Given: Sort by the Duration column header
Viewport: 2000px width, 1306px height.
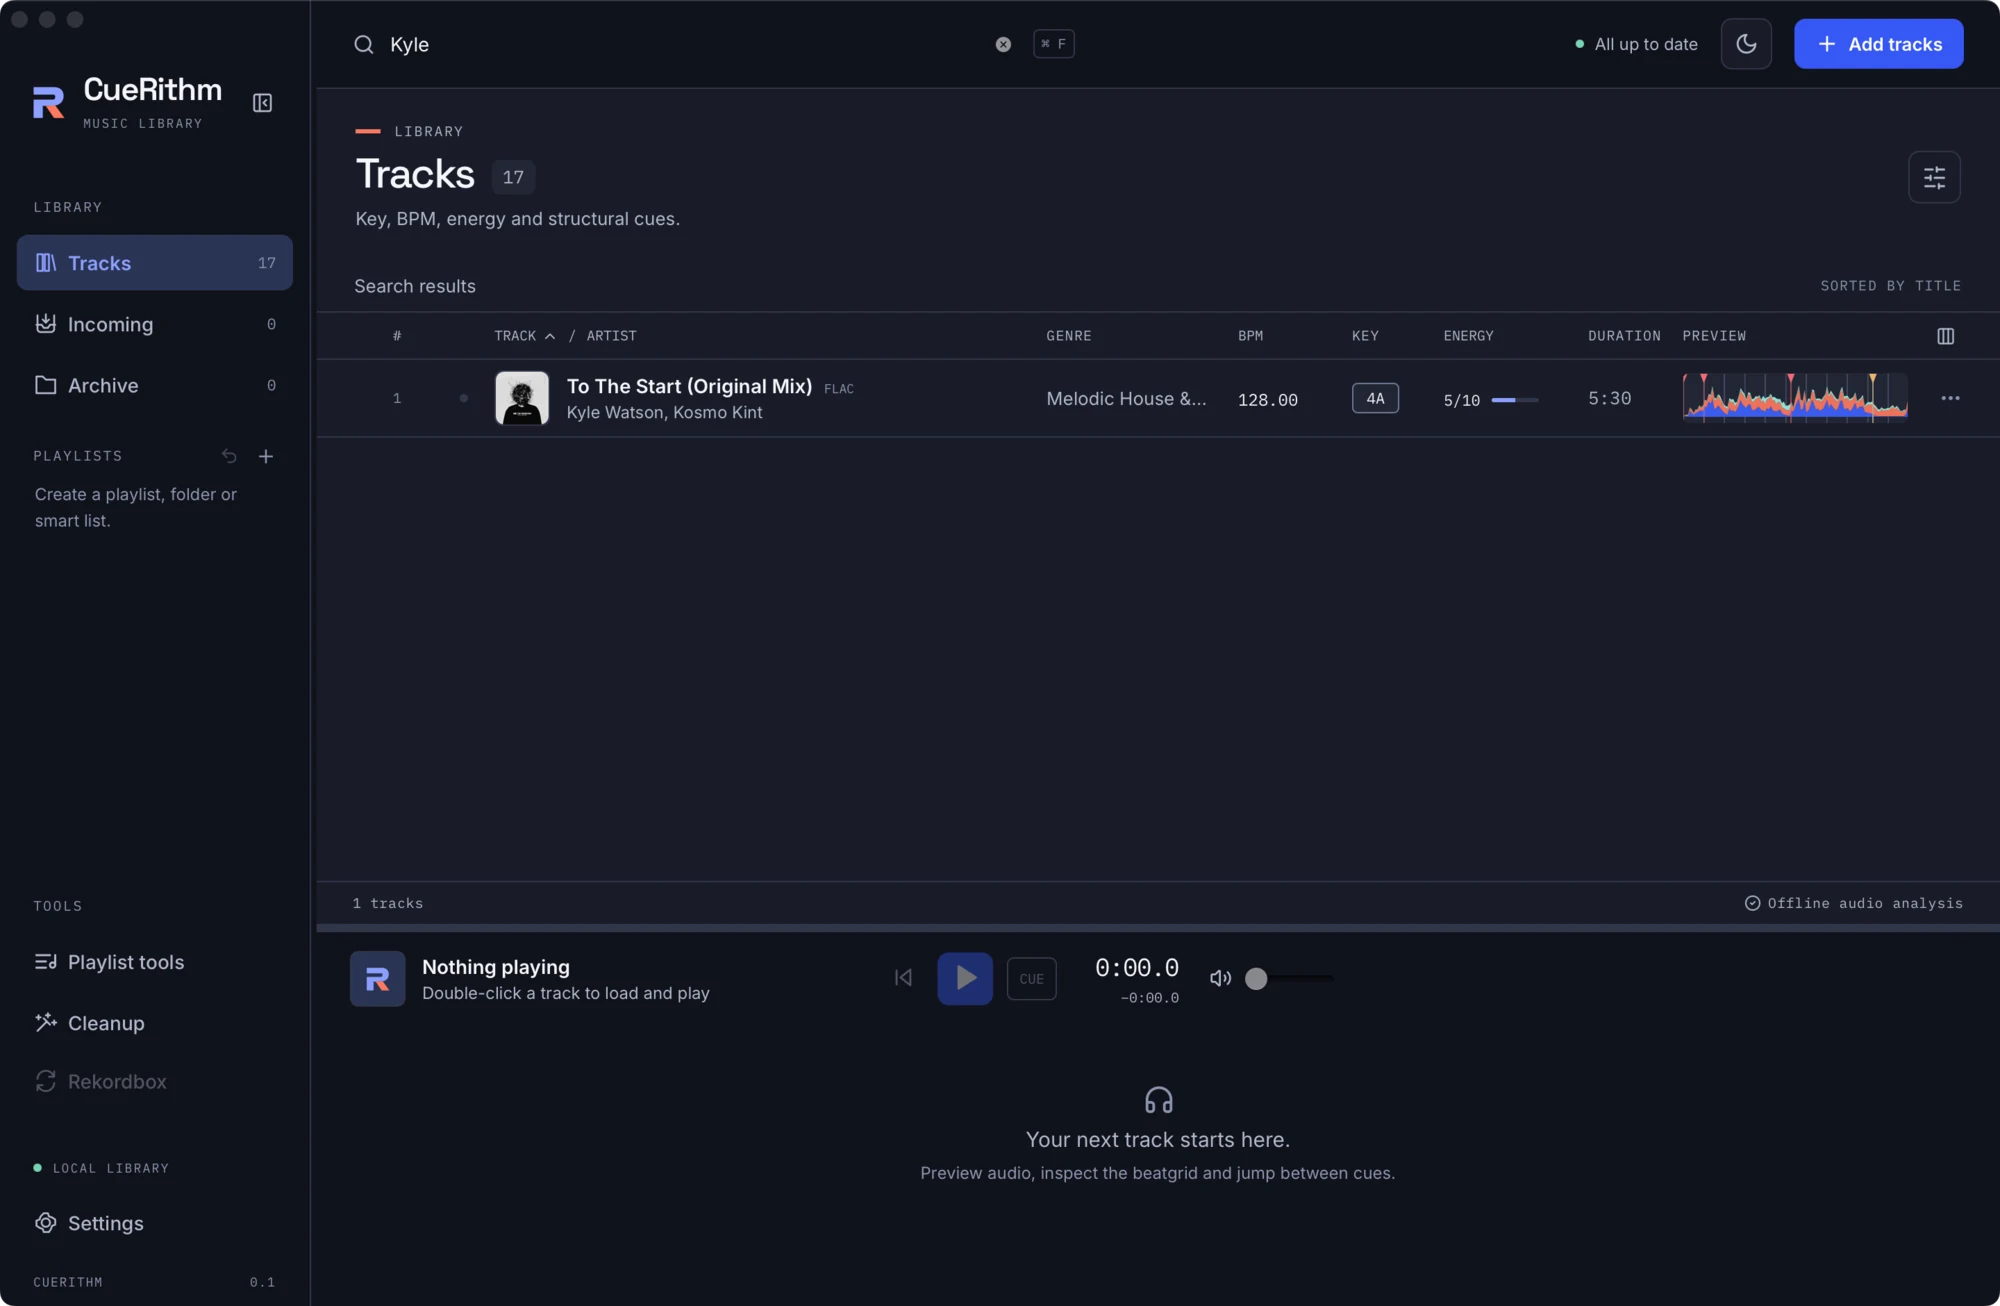Looking at the screenshot, I should pyautogui.click(x=1624, y=336).
